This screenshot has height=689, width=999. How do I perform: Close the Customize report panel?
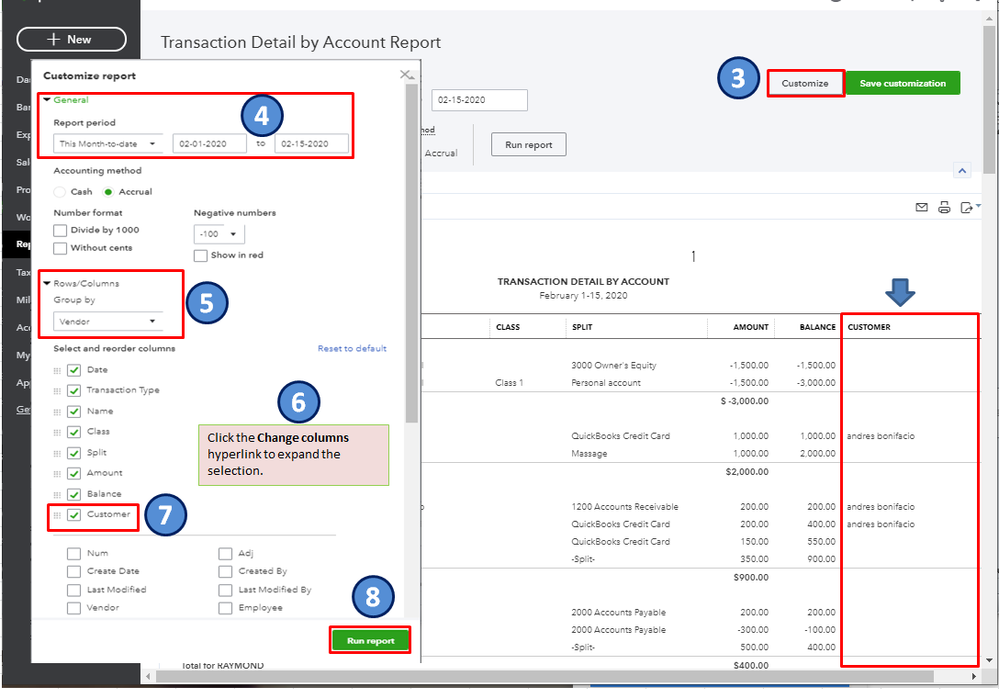click(x=405, y=75)
